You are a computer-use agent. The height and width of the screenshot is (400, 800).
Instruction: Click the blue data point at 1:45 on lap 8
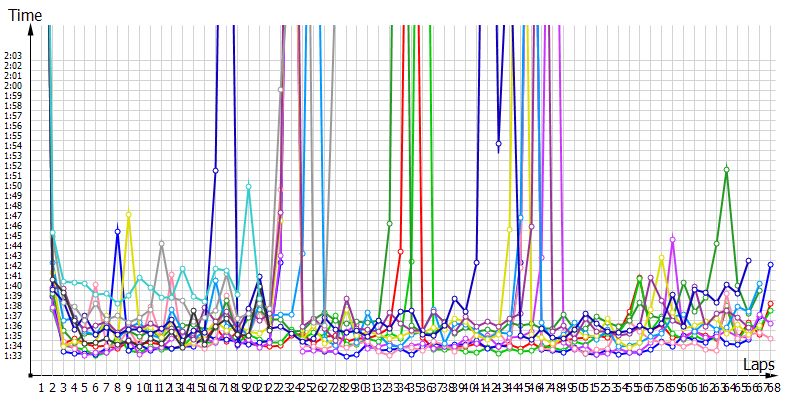[x=117, y=232]
